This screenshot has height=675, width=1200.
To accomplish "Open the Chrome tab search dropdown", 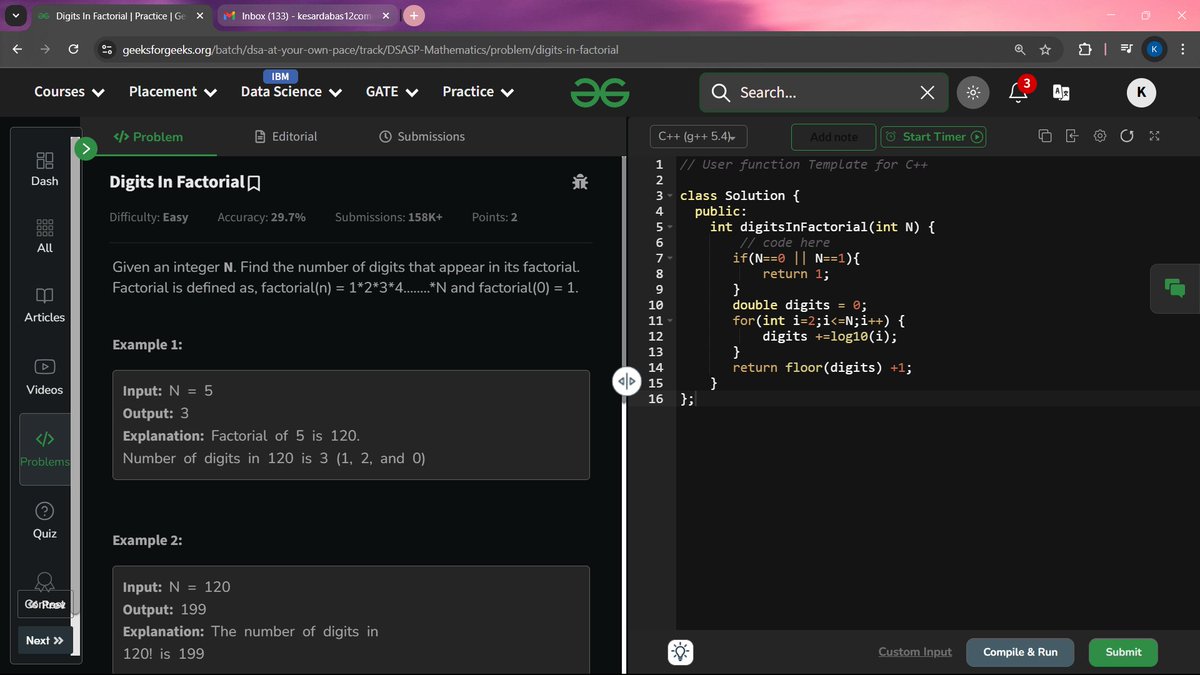I will tap(15, 16).
